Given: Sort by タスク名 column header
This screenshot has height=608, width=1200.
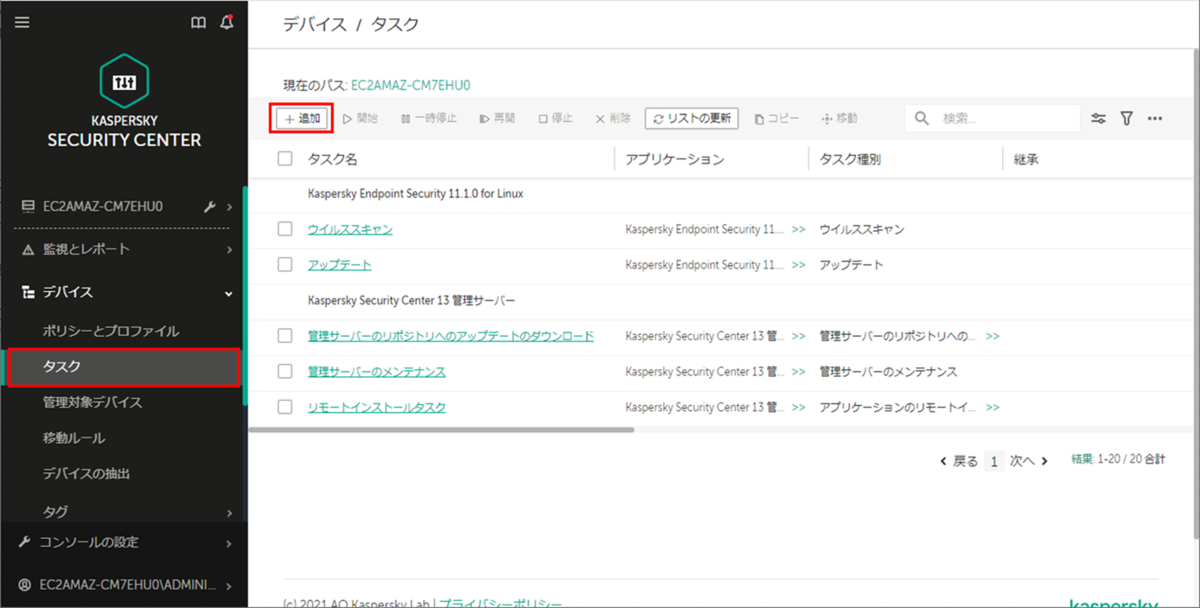Looking at the screenshot, I should pyautogui.click(x=333, y=159).
